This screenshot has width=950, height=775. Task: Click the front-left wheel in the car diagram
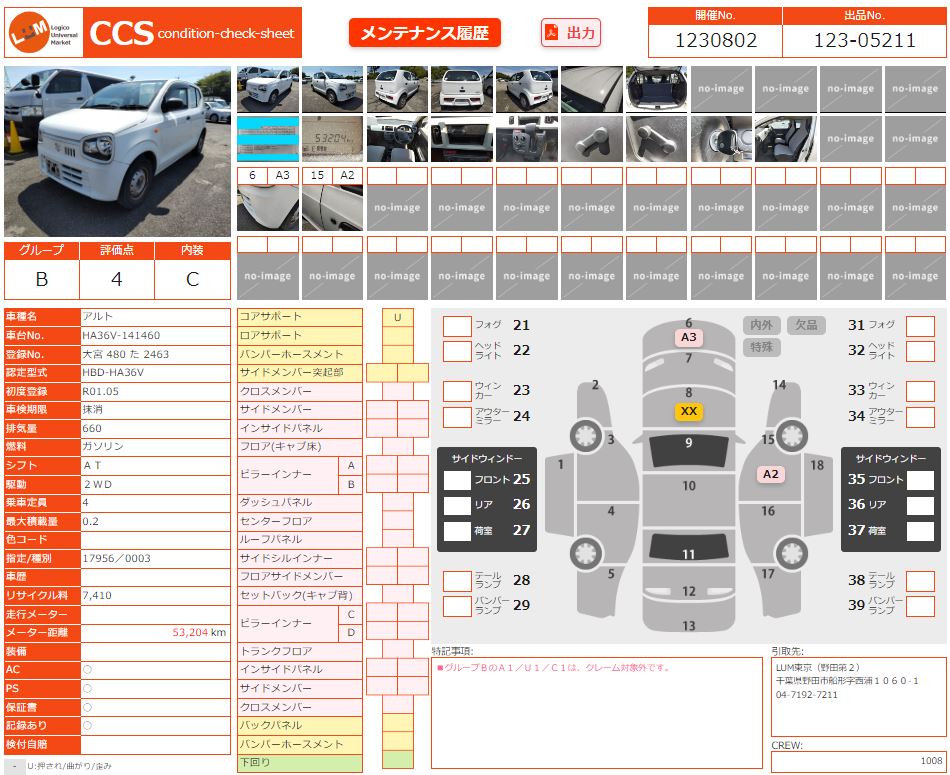coord(584,435)
